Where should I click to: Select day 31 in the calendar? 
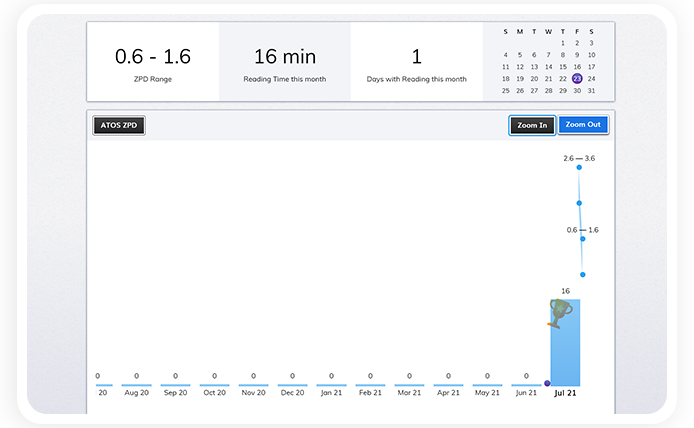pyautogui.click(x=591, y=91)
